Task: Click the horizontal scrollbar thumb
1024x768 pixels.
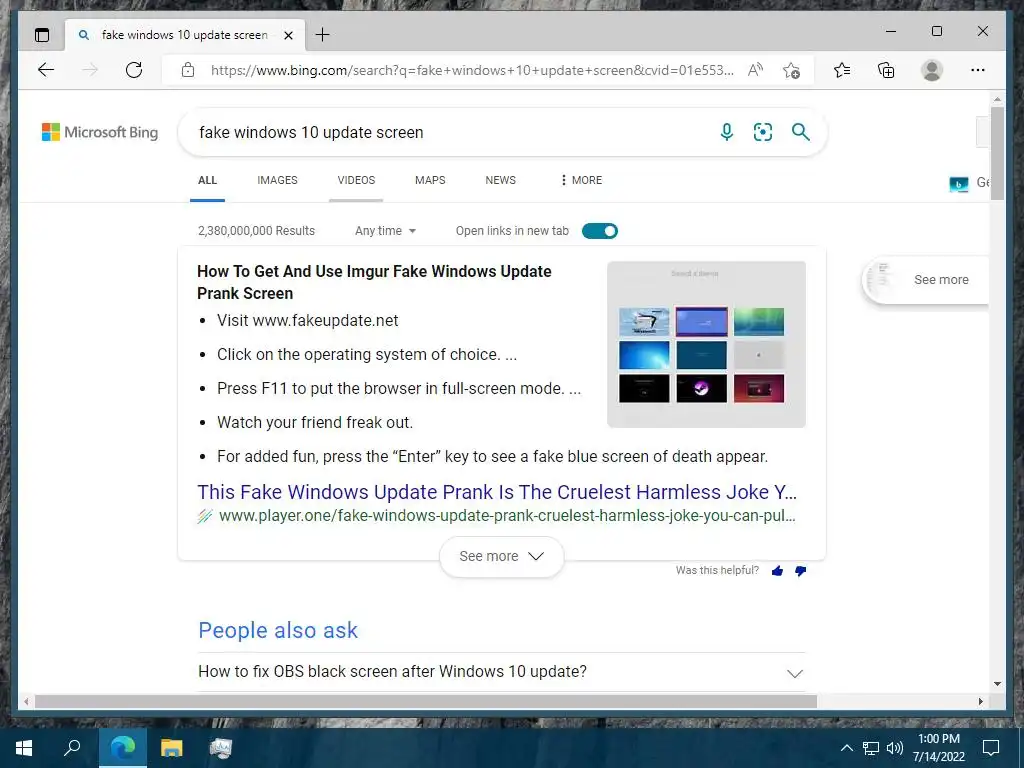Action: pyautogui.click(x=426, y=701)
